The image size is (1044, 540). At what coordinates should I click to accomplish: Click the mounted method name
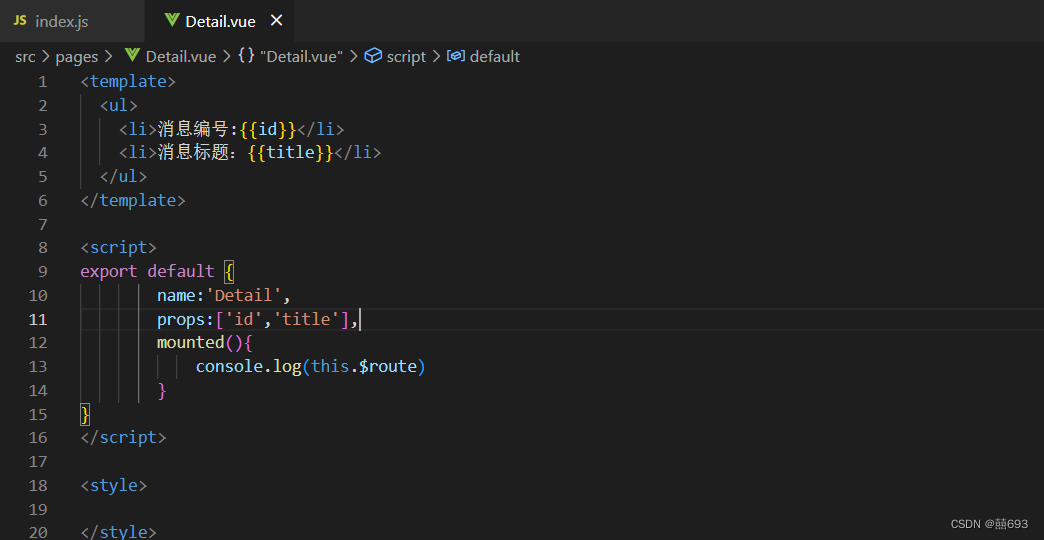pyautogui.click(x=190, y=343)
